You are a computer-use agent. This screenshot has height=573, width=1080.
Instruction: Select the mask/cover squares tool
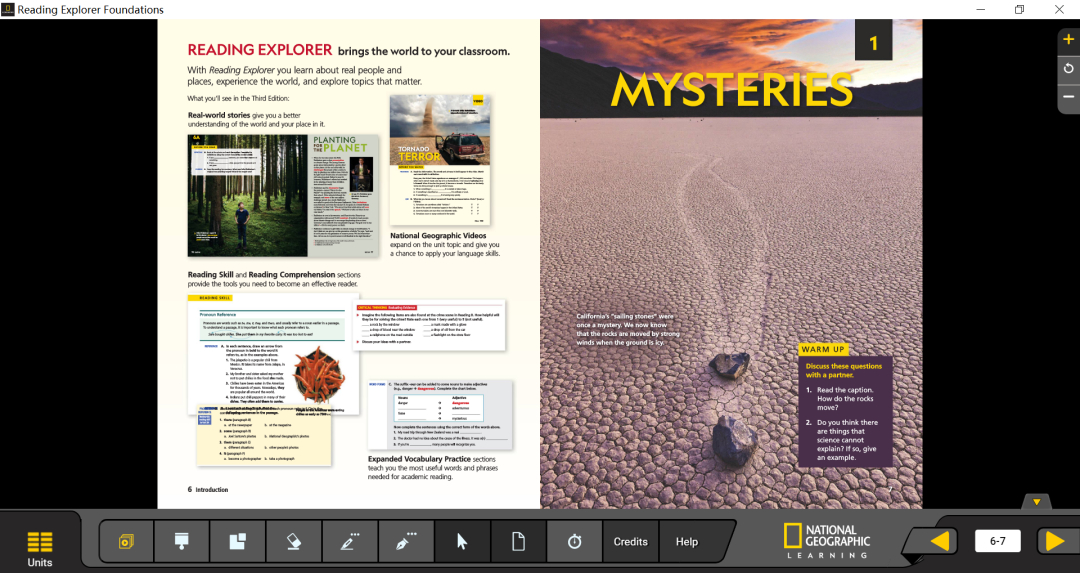238,542
